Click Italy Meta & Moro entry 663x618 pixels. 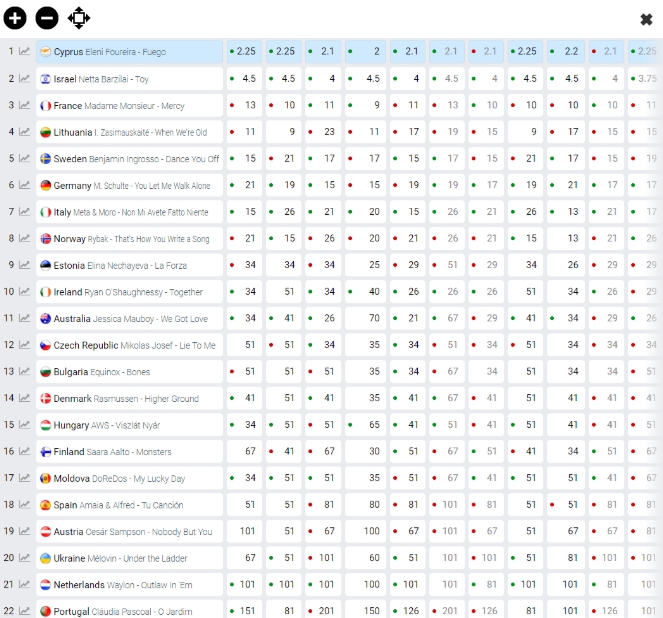point(129,212)
